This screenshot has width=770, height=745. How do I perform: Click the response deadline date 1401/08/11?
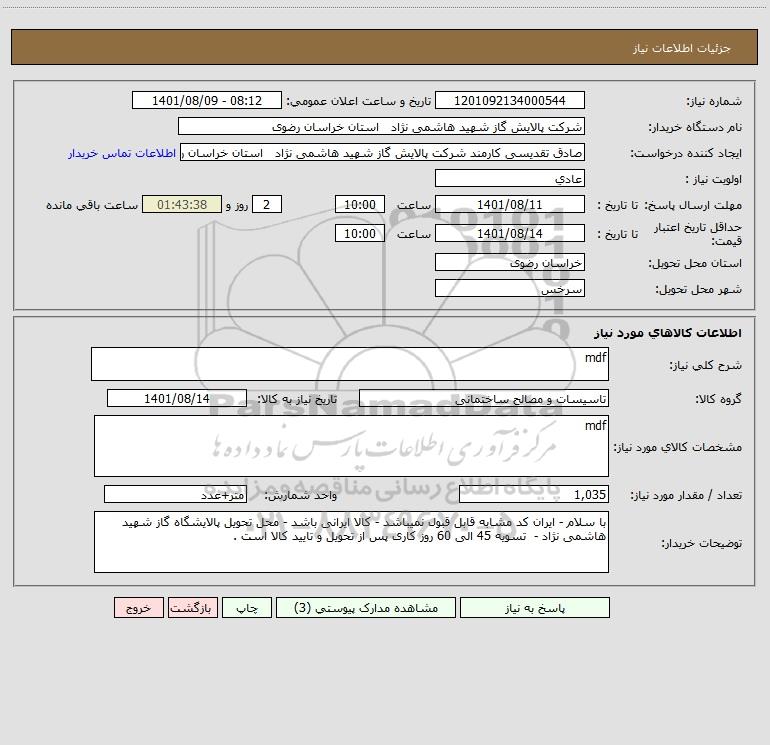[510, 204]
